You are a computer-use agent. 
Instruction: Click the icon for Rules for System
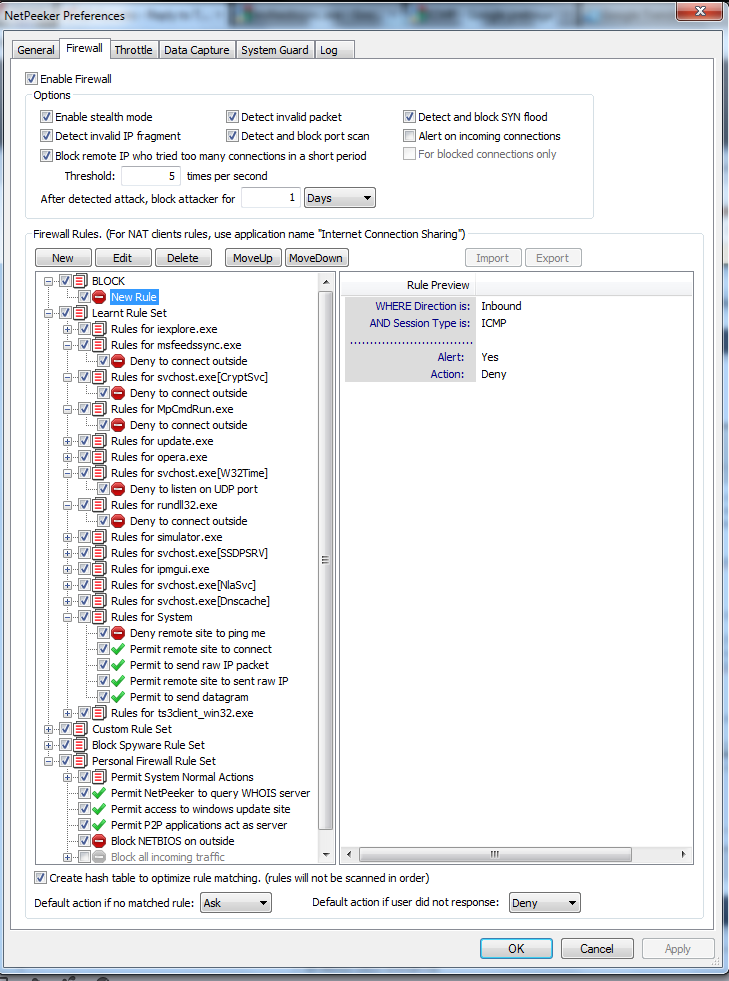coord(99,617)
